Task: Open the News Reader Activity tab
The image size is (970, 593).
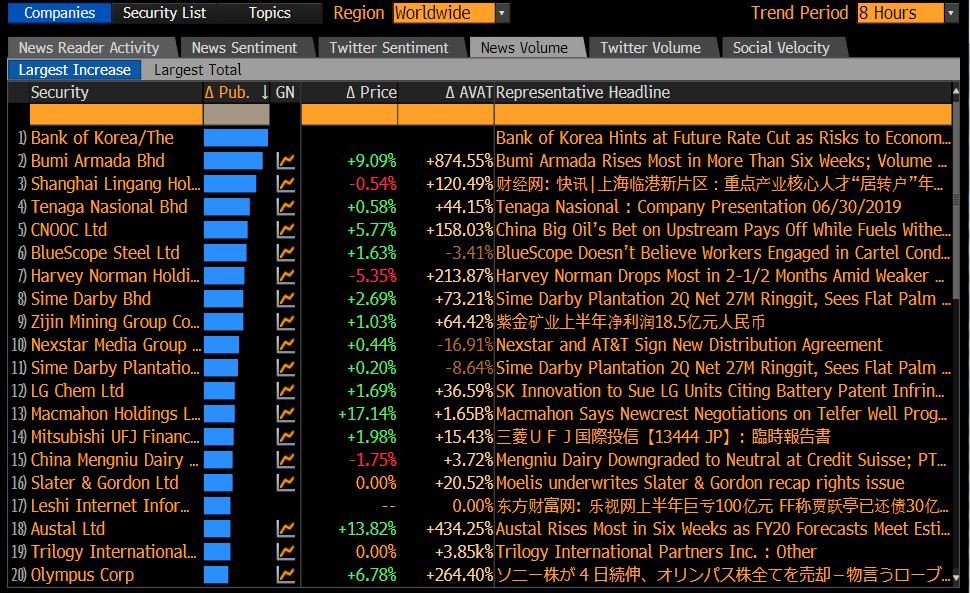Action: tap(89, 48)
